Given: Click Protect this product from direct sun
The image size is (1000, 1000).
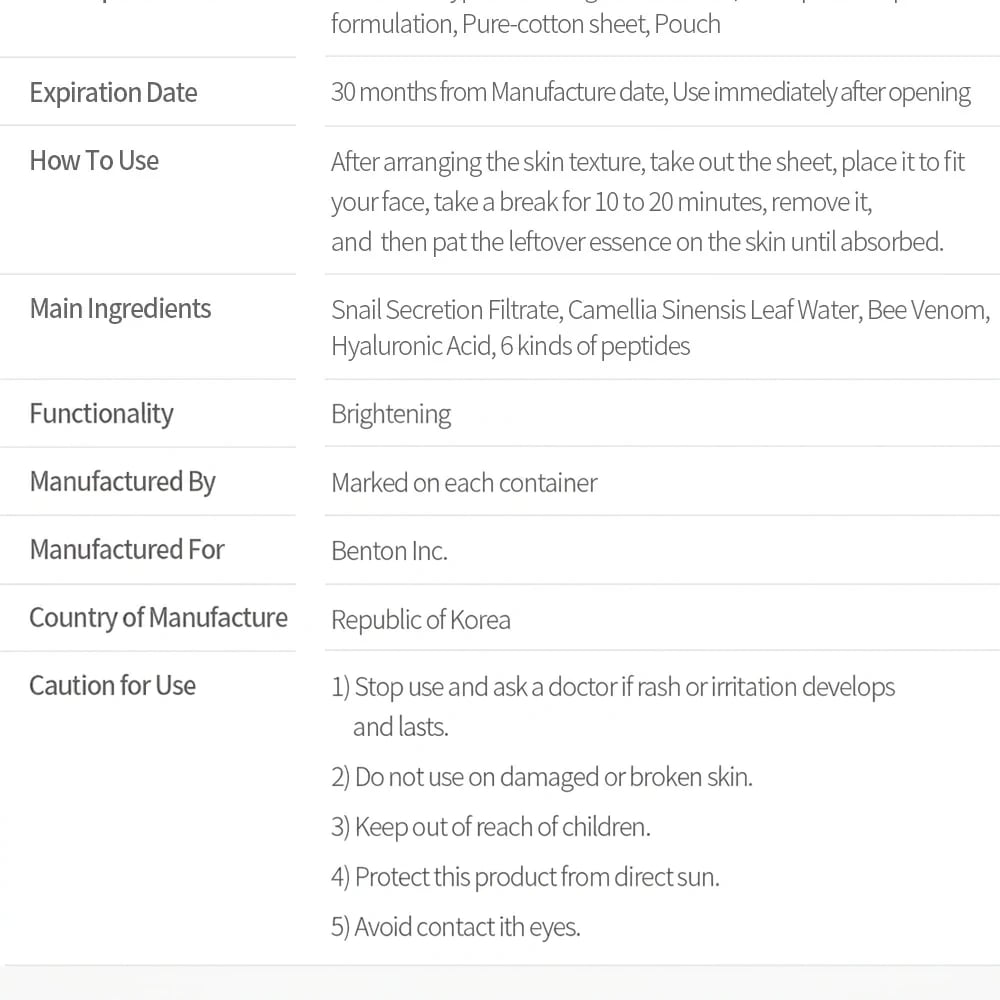Looking at the screenshot, I should pos(526,877).
